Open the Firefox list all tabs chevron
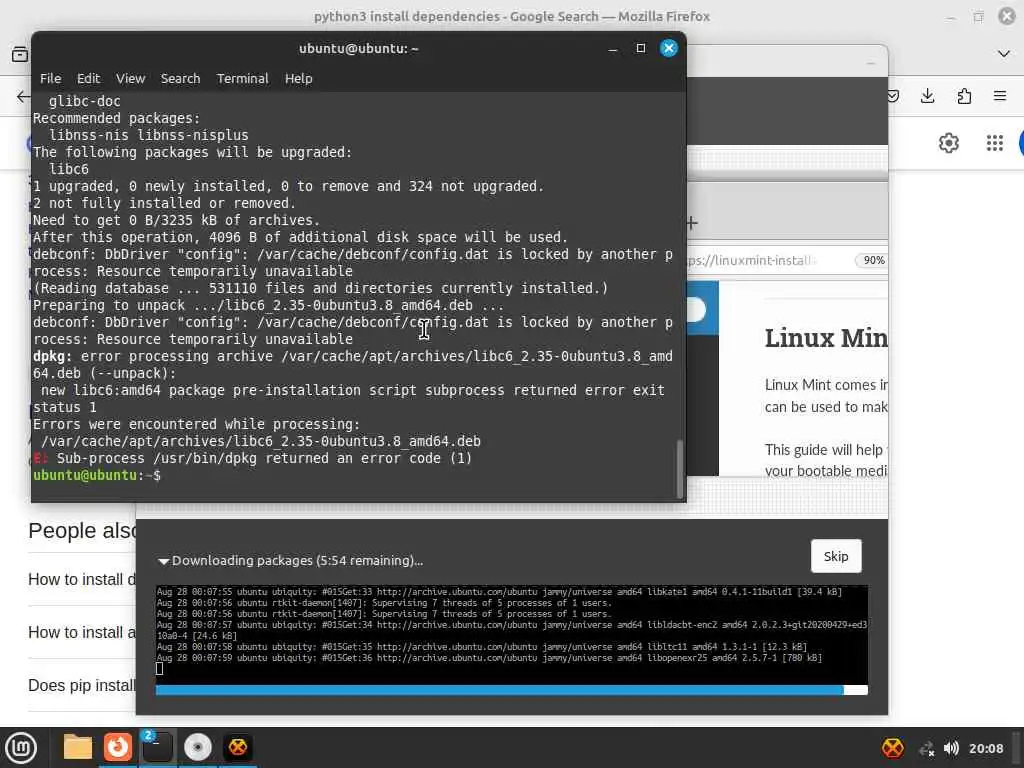The image size is (1024, 768). pos(1004,54)
